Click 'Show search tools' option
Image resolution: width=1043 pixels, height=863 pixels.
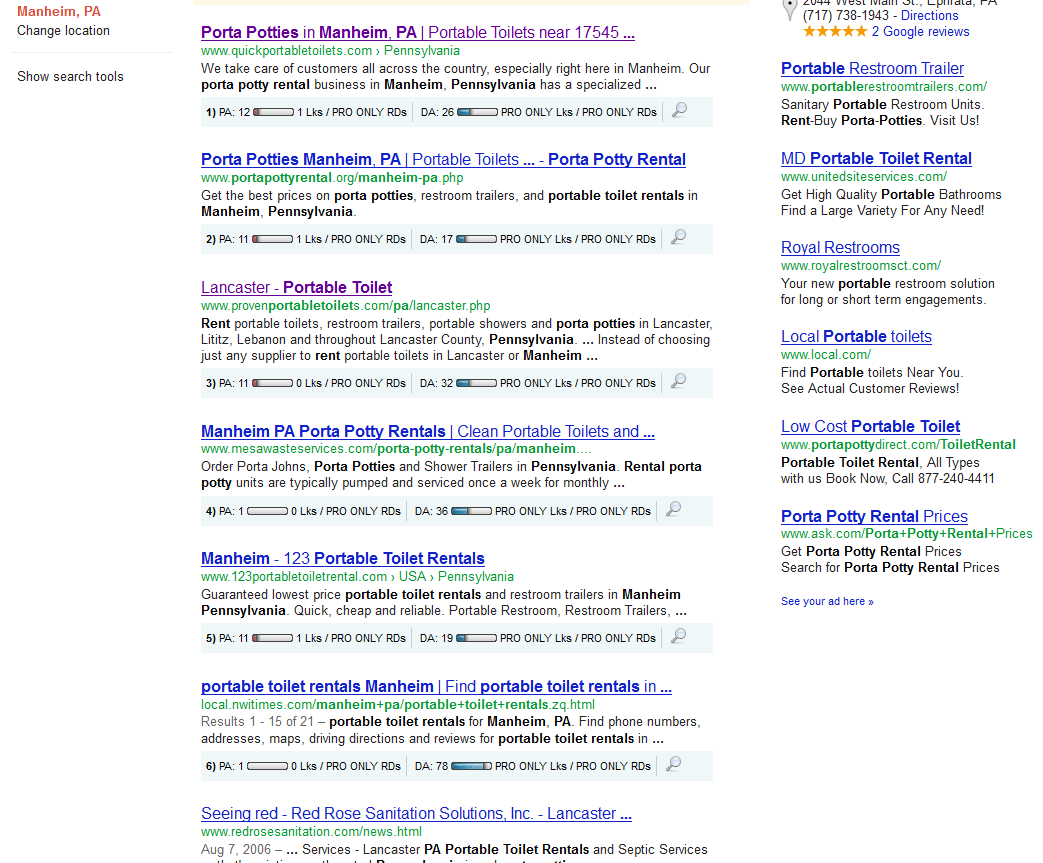pos(71,77)
